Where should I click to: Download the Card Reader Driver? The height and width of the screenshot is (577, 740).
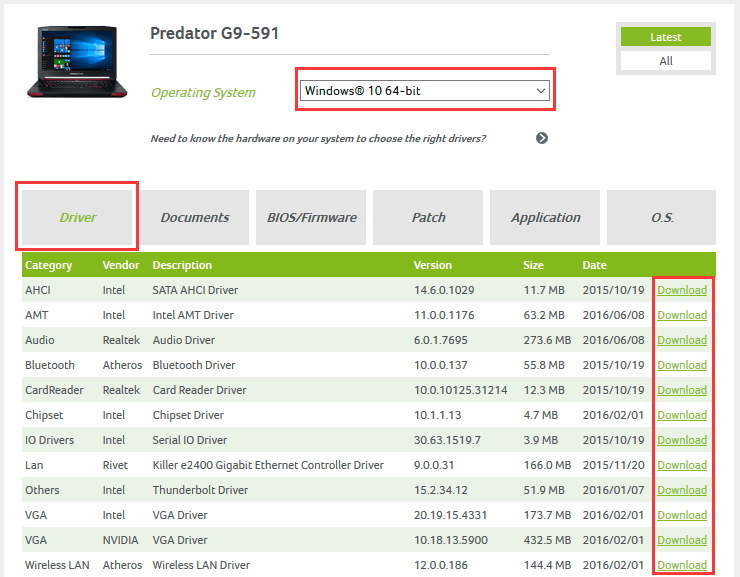(682, 390)
